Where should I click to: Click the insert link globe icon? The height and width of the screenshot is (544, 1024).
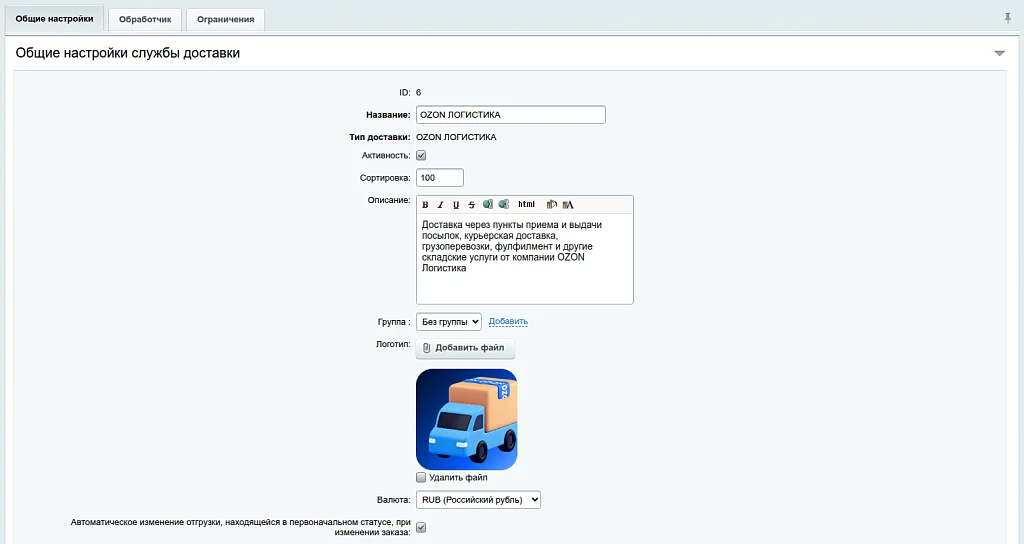tap(488, 204)
